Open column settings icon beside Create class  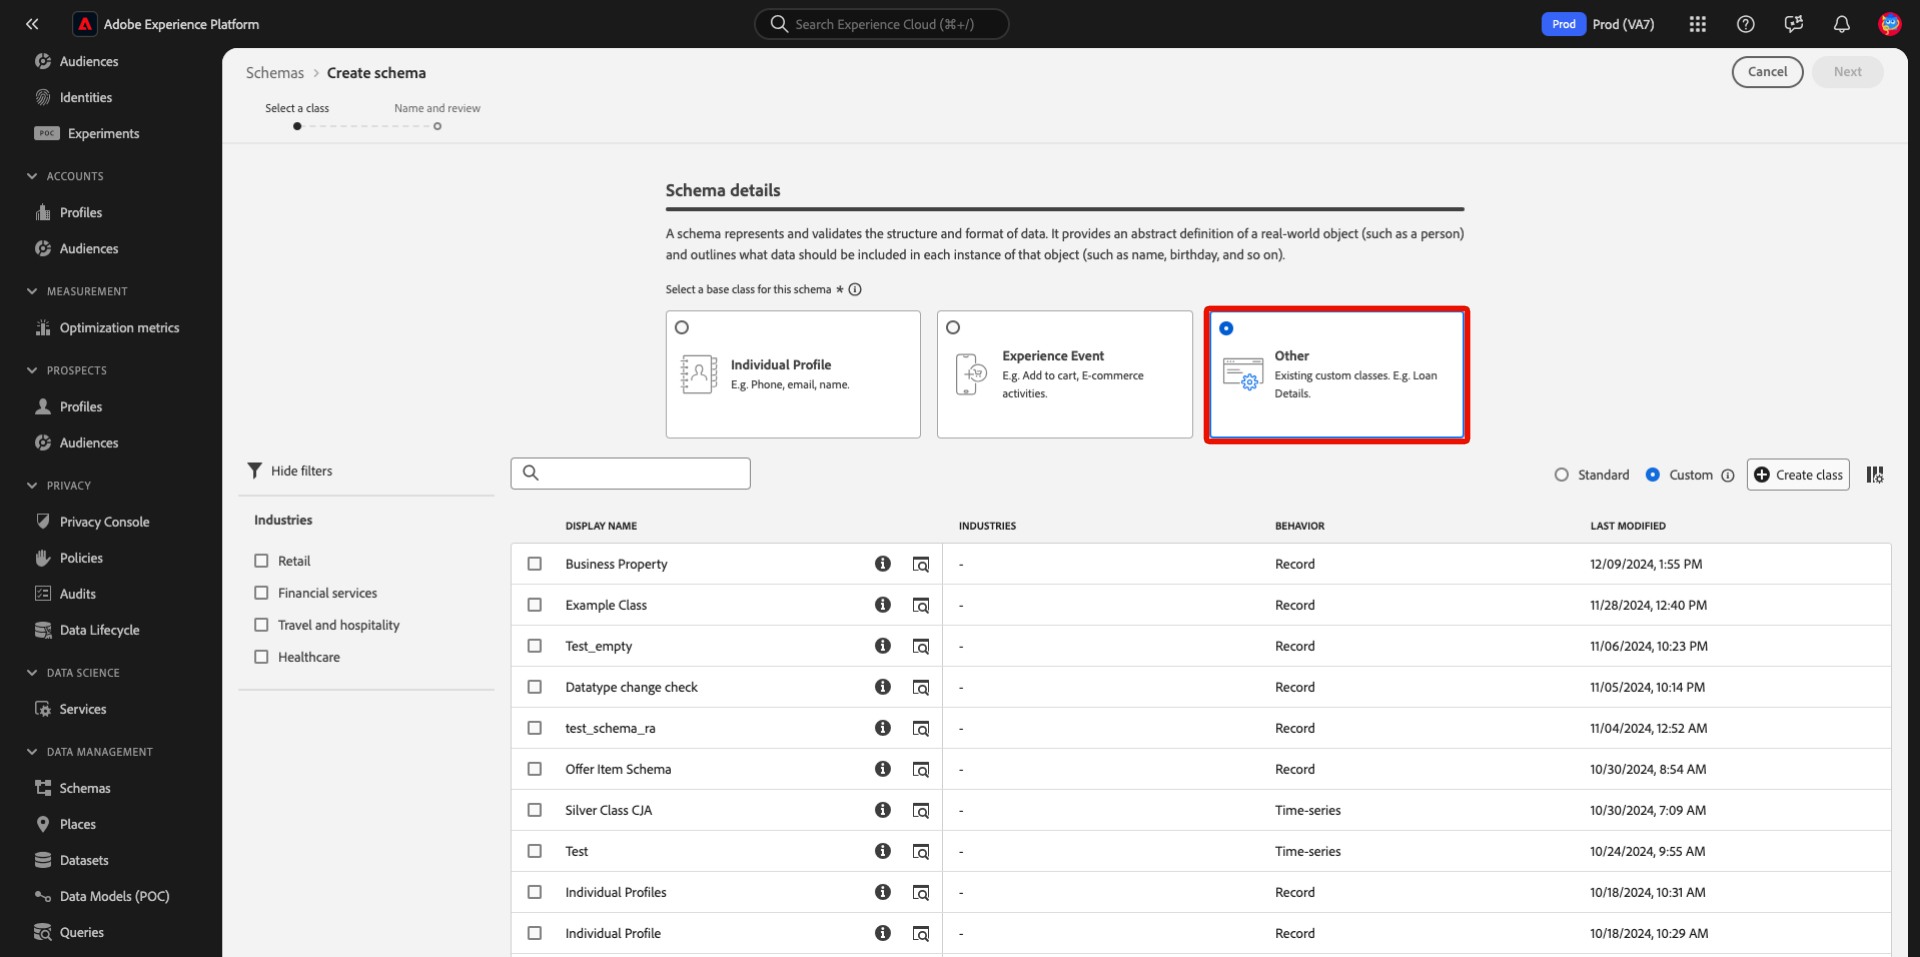click(x=1875, y=475)
